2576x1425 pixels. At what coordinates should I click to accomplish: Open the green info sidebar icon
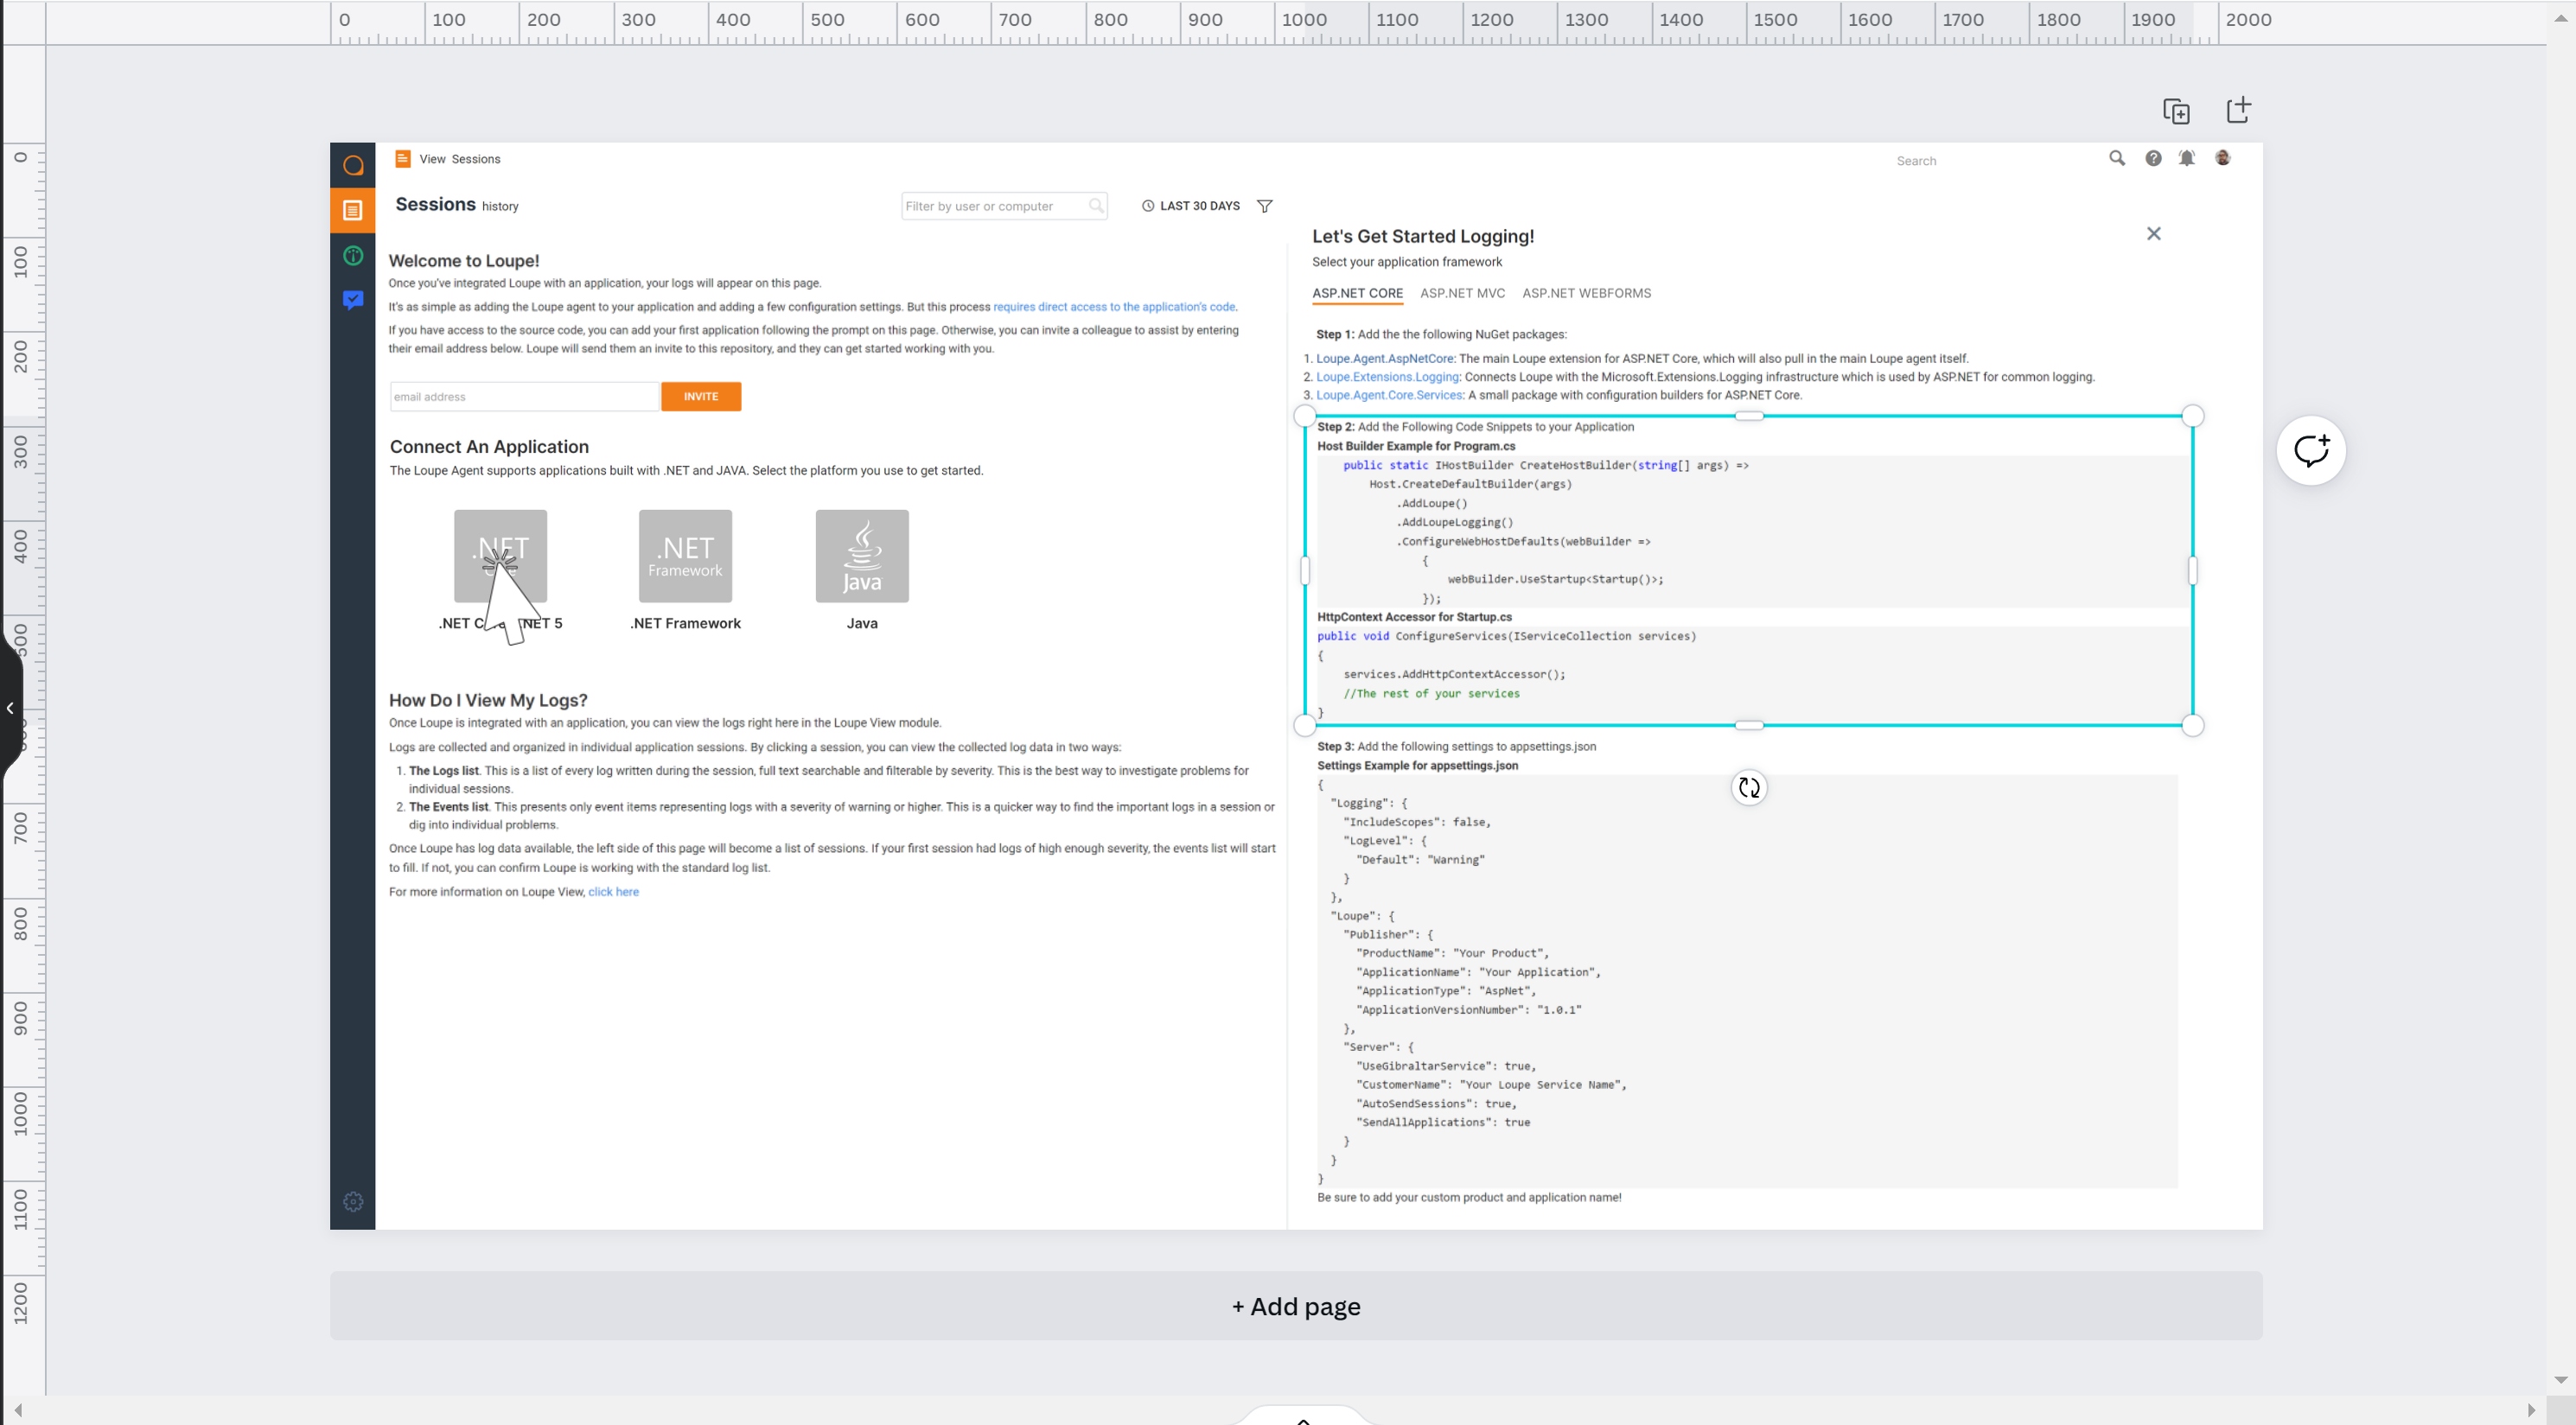[353, 255]
